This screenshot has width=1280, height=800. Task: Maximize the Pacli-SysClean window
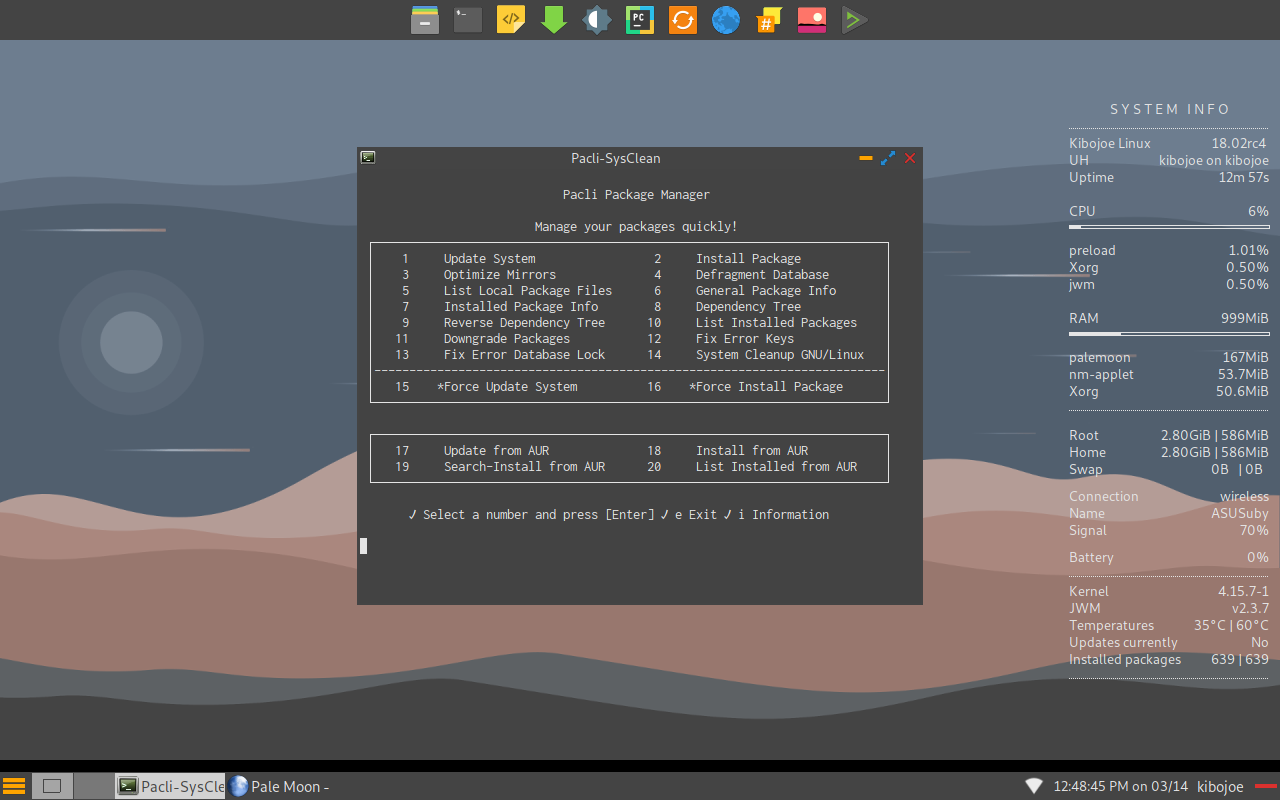(x=888, y=158)
